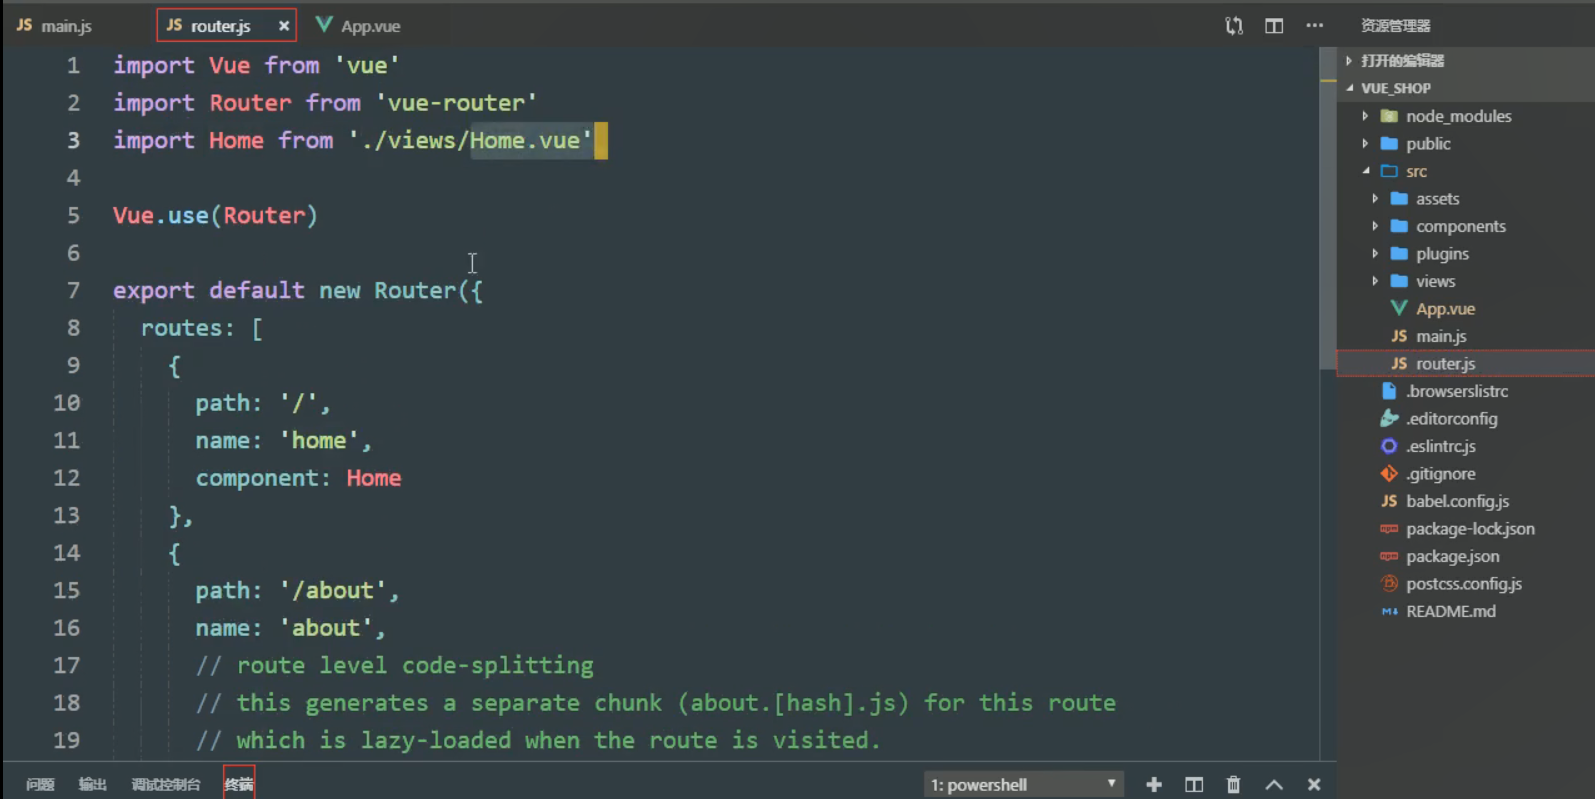Switch to the App.vue tab
The height and width of the screenshot is (799, 1595).
[358, 26]
